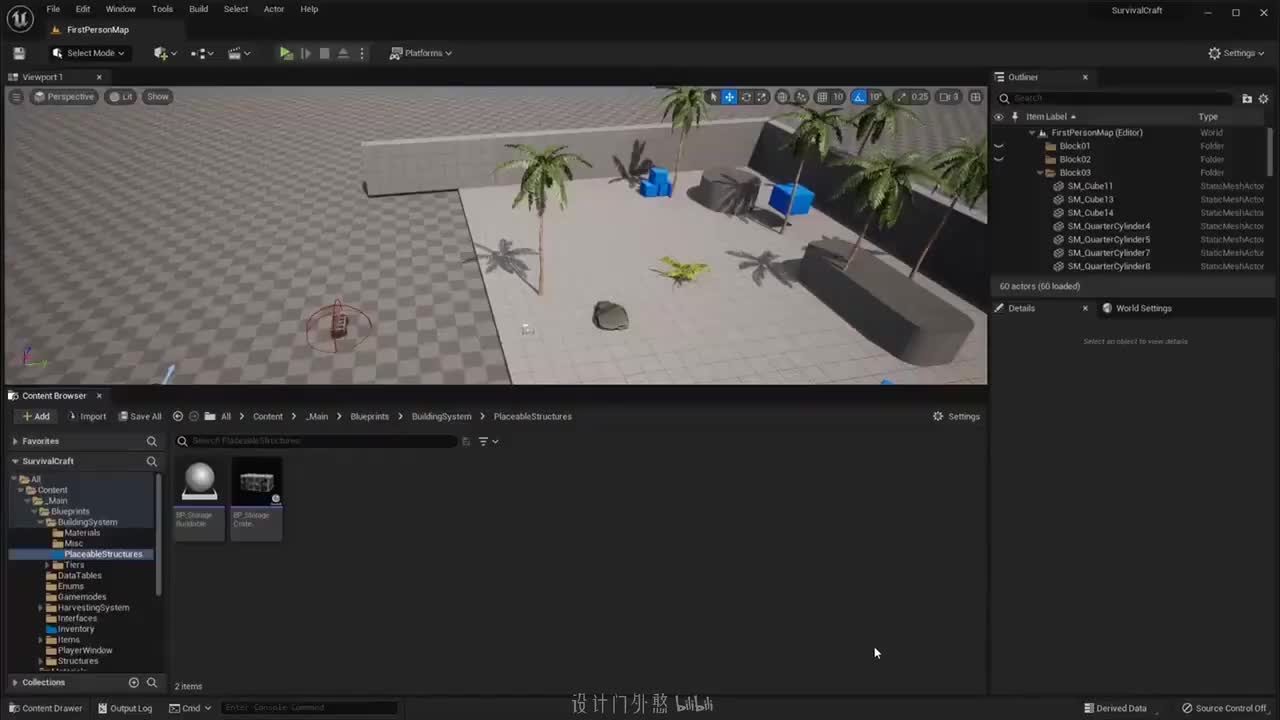Activate the Scale gizmo tool

pyautogui.click(x=761, y=97)
